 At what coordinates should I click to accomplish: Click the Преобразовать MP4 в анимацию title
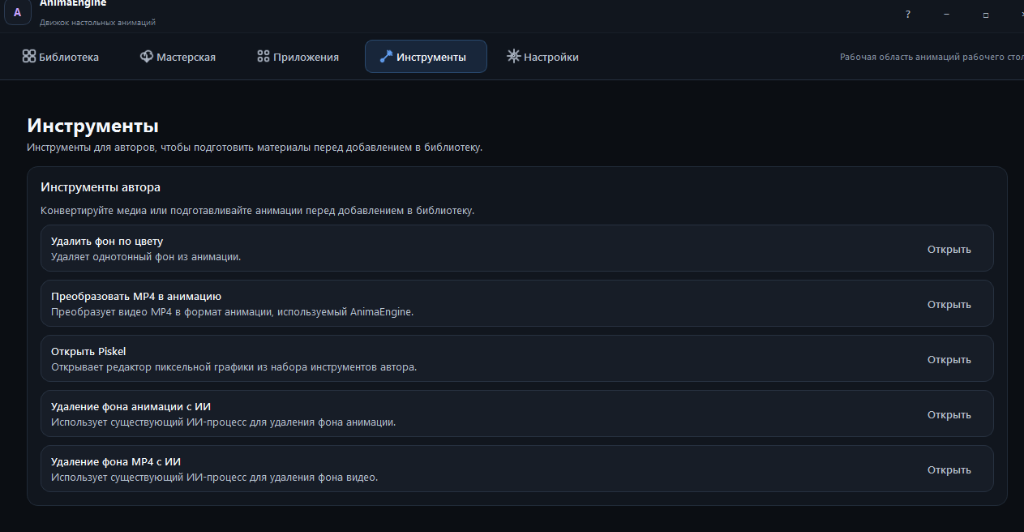coord(136,296)
